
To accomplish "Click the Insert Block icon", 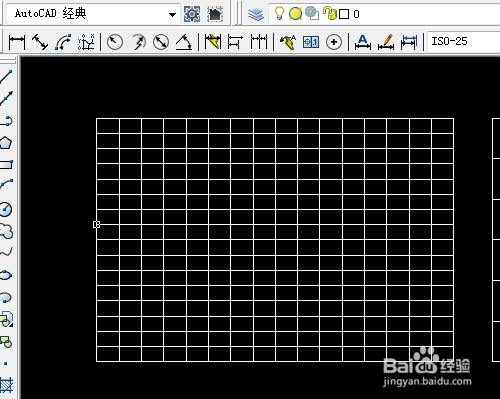I will (x=6, y=319).
